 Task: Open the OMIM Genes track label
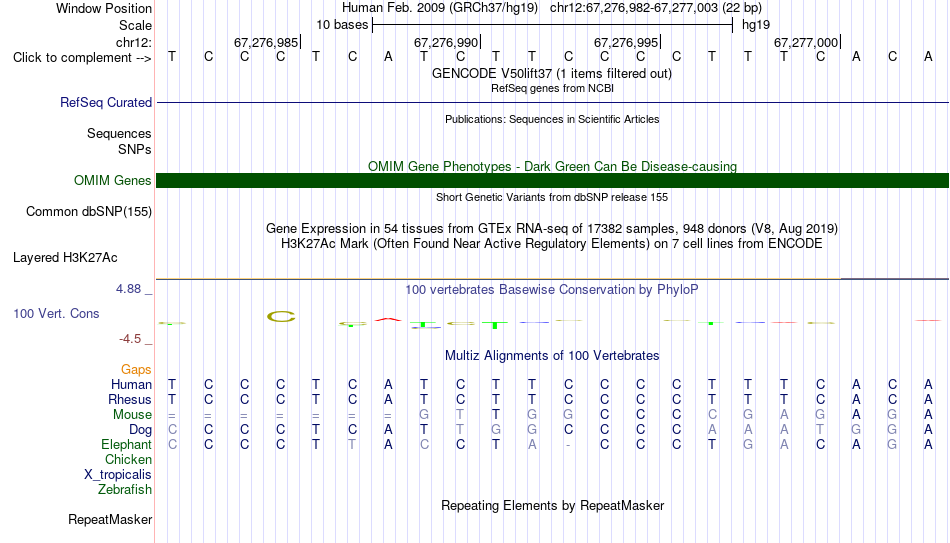(x=112, y=181)
